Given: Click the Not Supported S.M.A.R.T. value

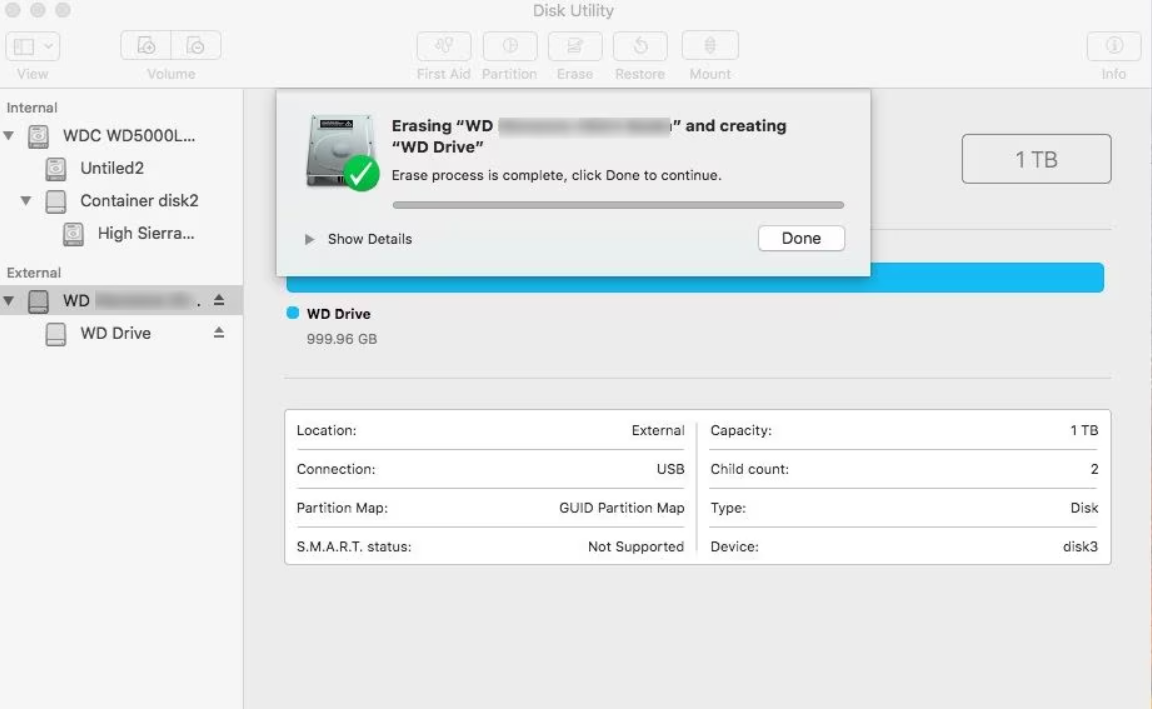Looking at the screenshot, I should coord(636,547).
